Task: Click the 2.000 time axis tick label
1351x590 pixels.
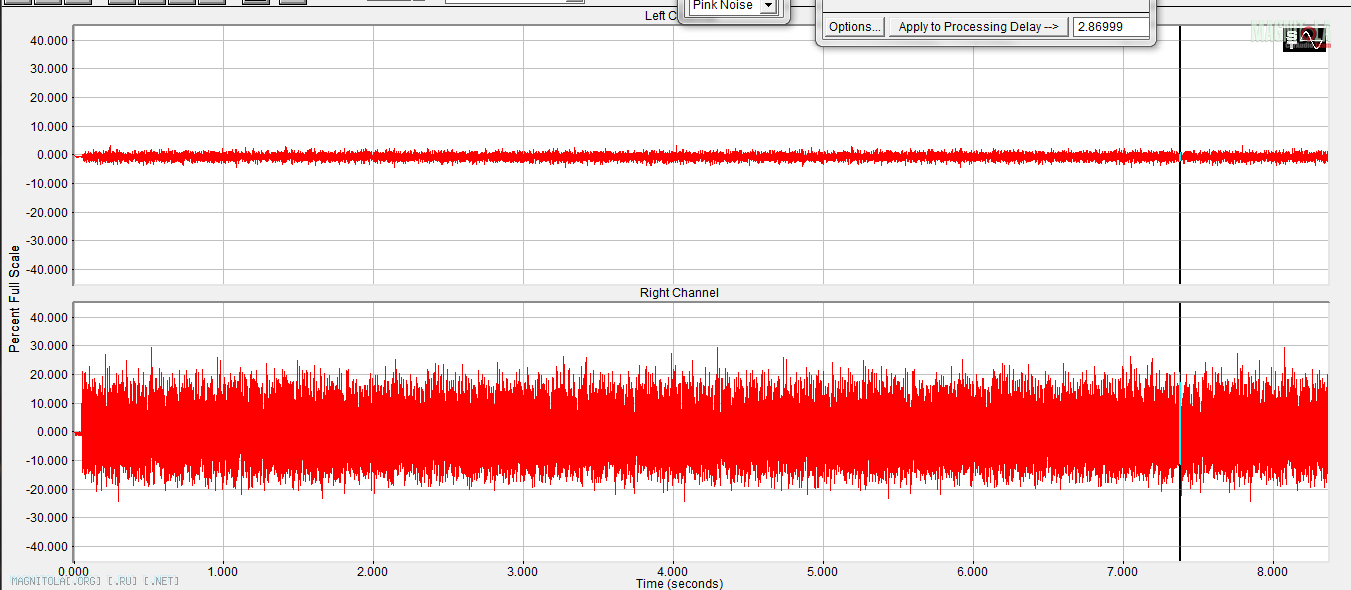Action: click(372, 572)
